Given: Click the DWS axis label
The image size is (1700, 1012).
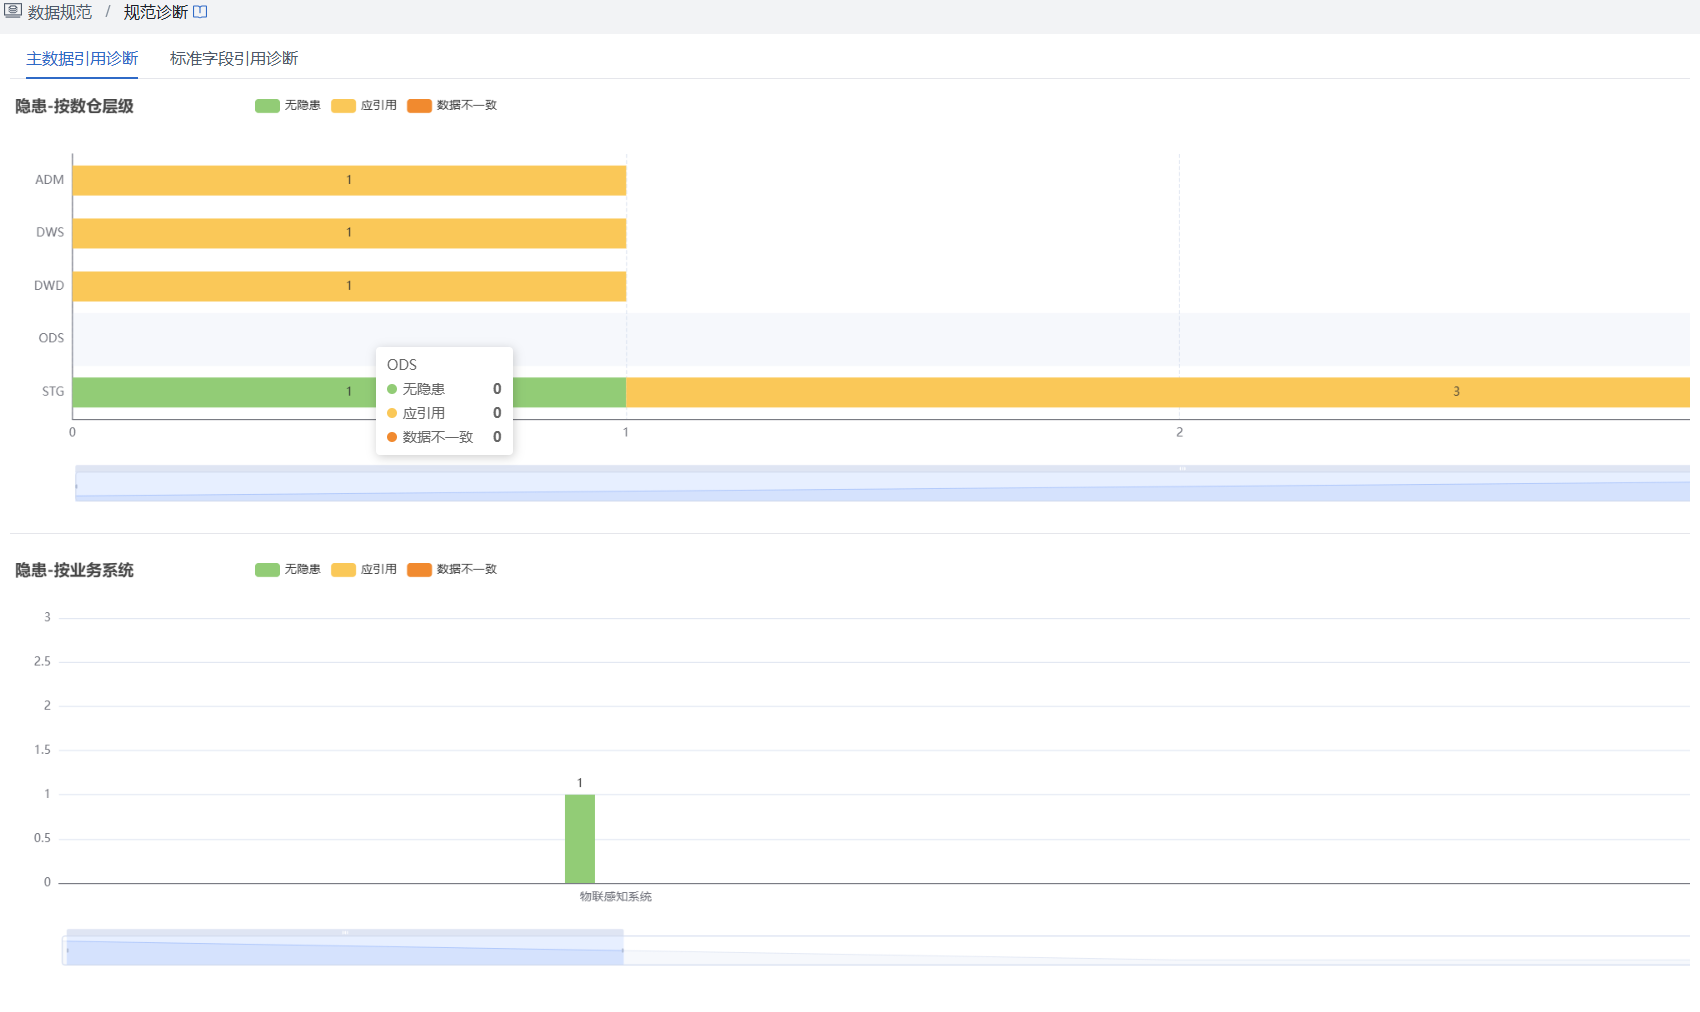Looking at the screenshot, I should 50,232.
